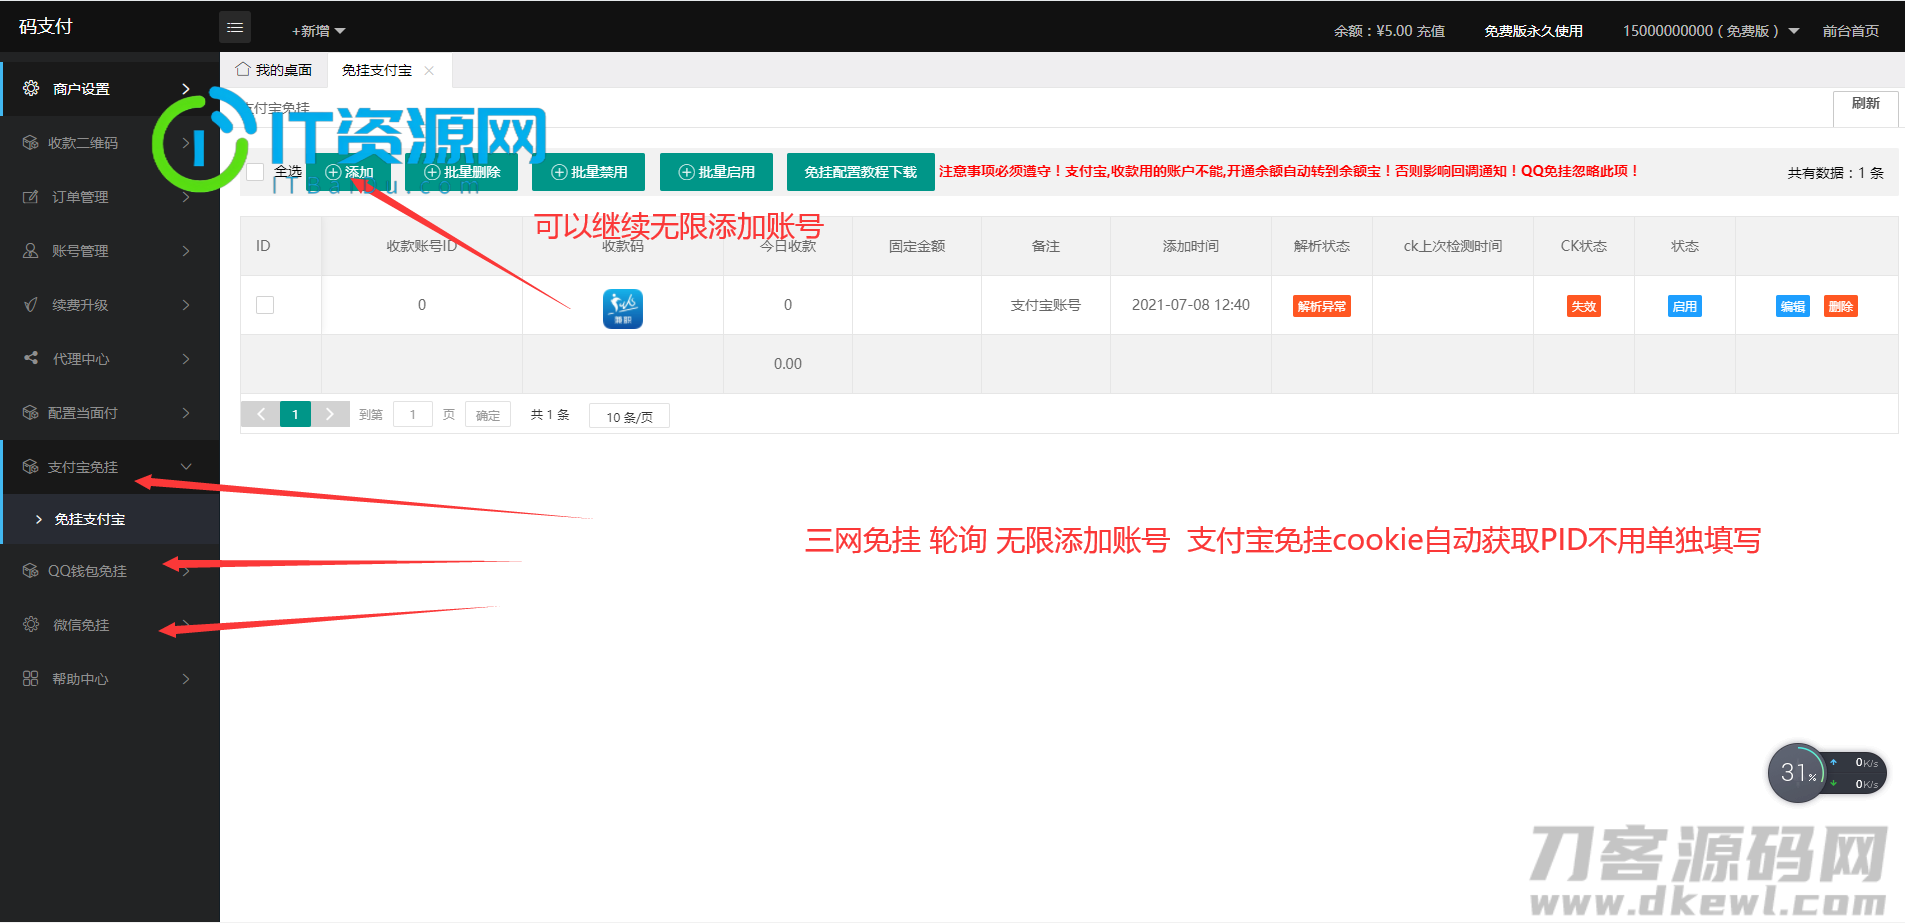The image size is (1905, 923).
Task: Click the 添加时间 2021-07-08 12:40 cell
Action: click(x=1190, y=305)
